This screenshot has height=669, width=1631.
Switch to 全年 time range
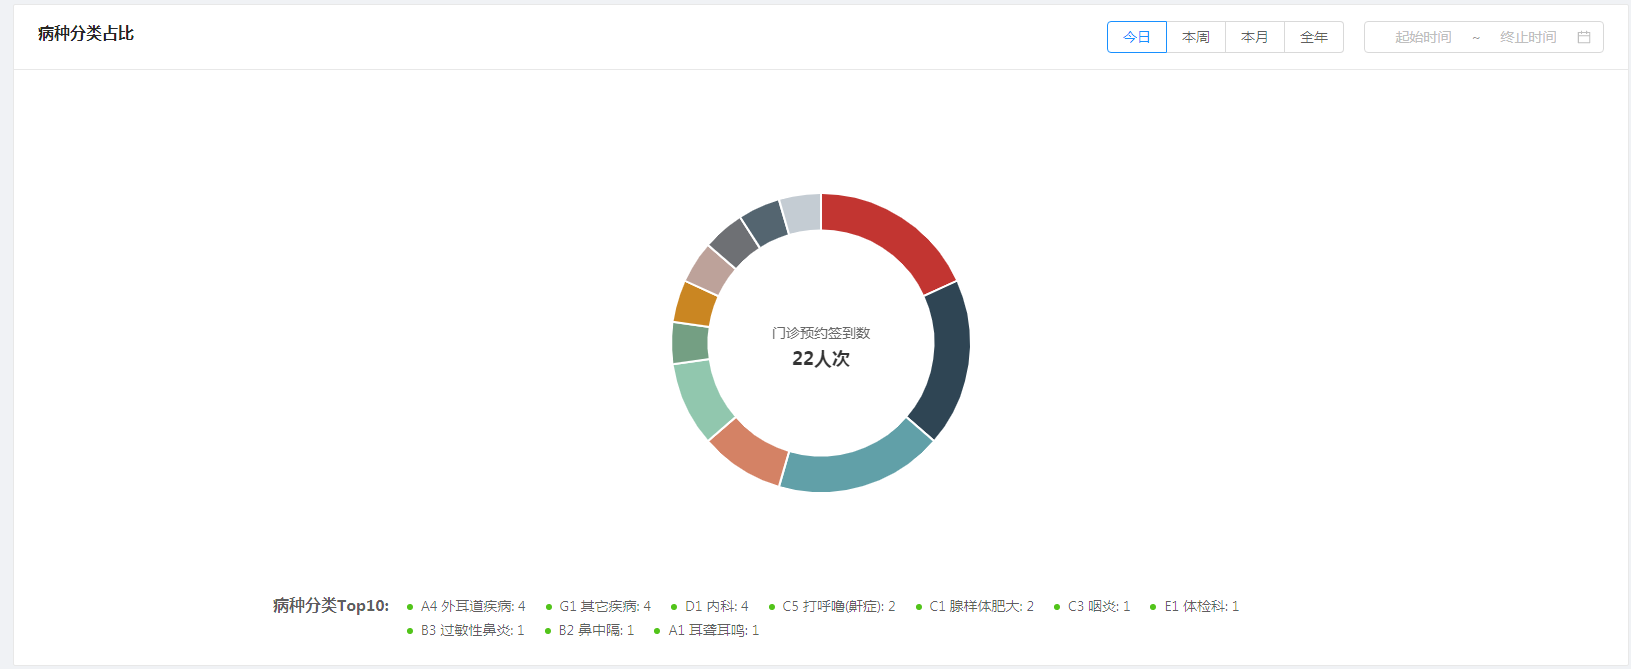click(1314, 37)
